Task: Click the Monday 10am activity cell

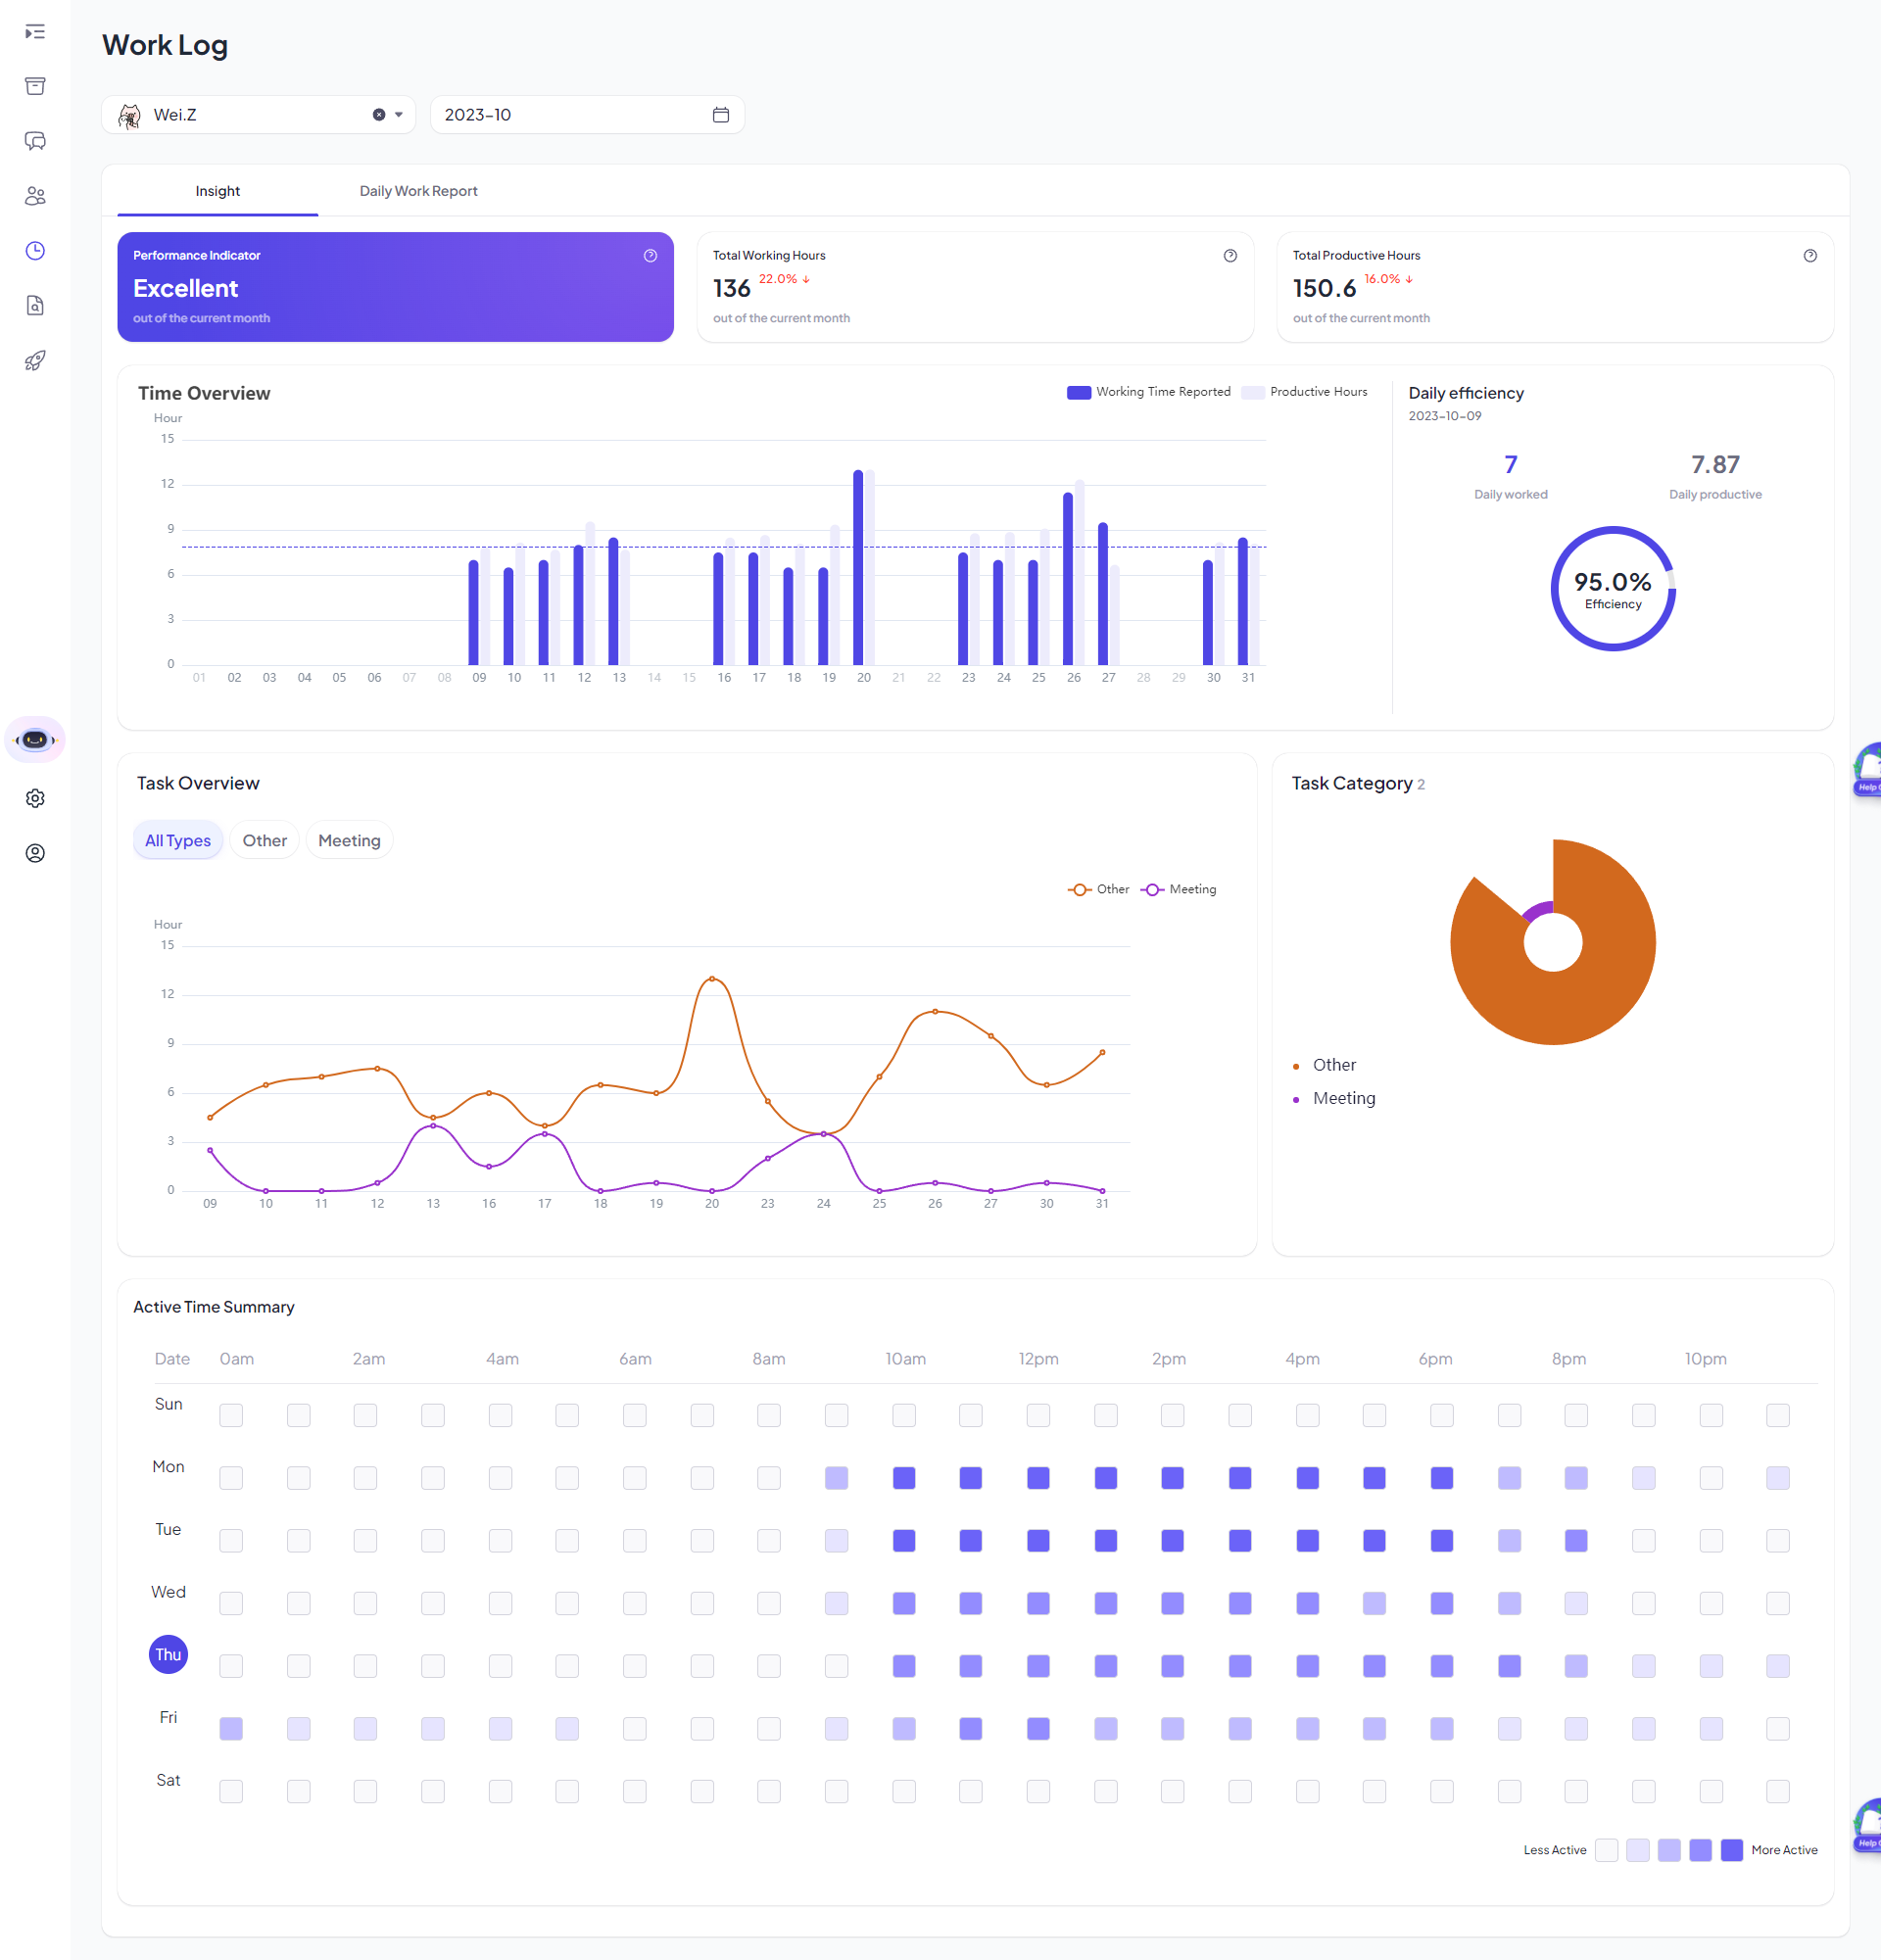Action: 904,1478
